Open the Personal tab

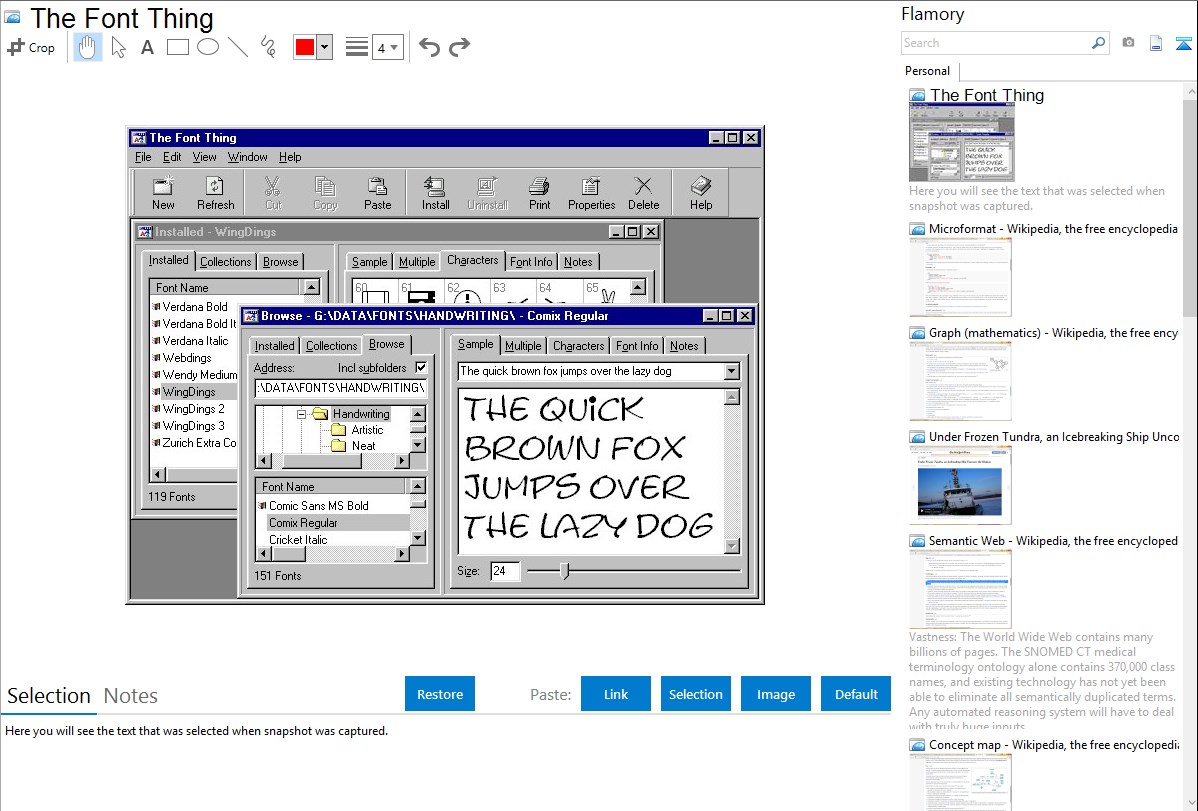(928, 71)
